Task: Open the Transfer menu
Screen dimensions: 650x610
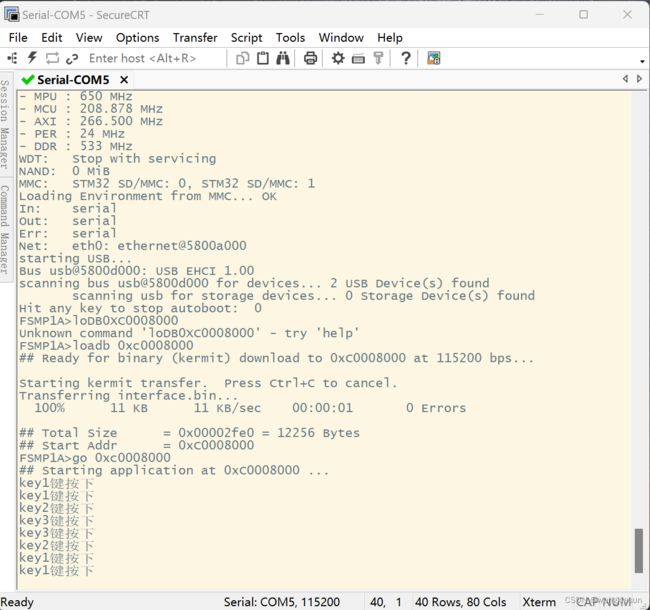Action: click(x=195, y=38)
